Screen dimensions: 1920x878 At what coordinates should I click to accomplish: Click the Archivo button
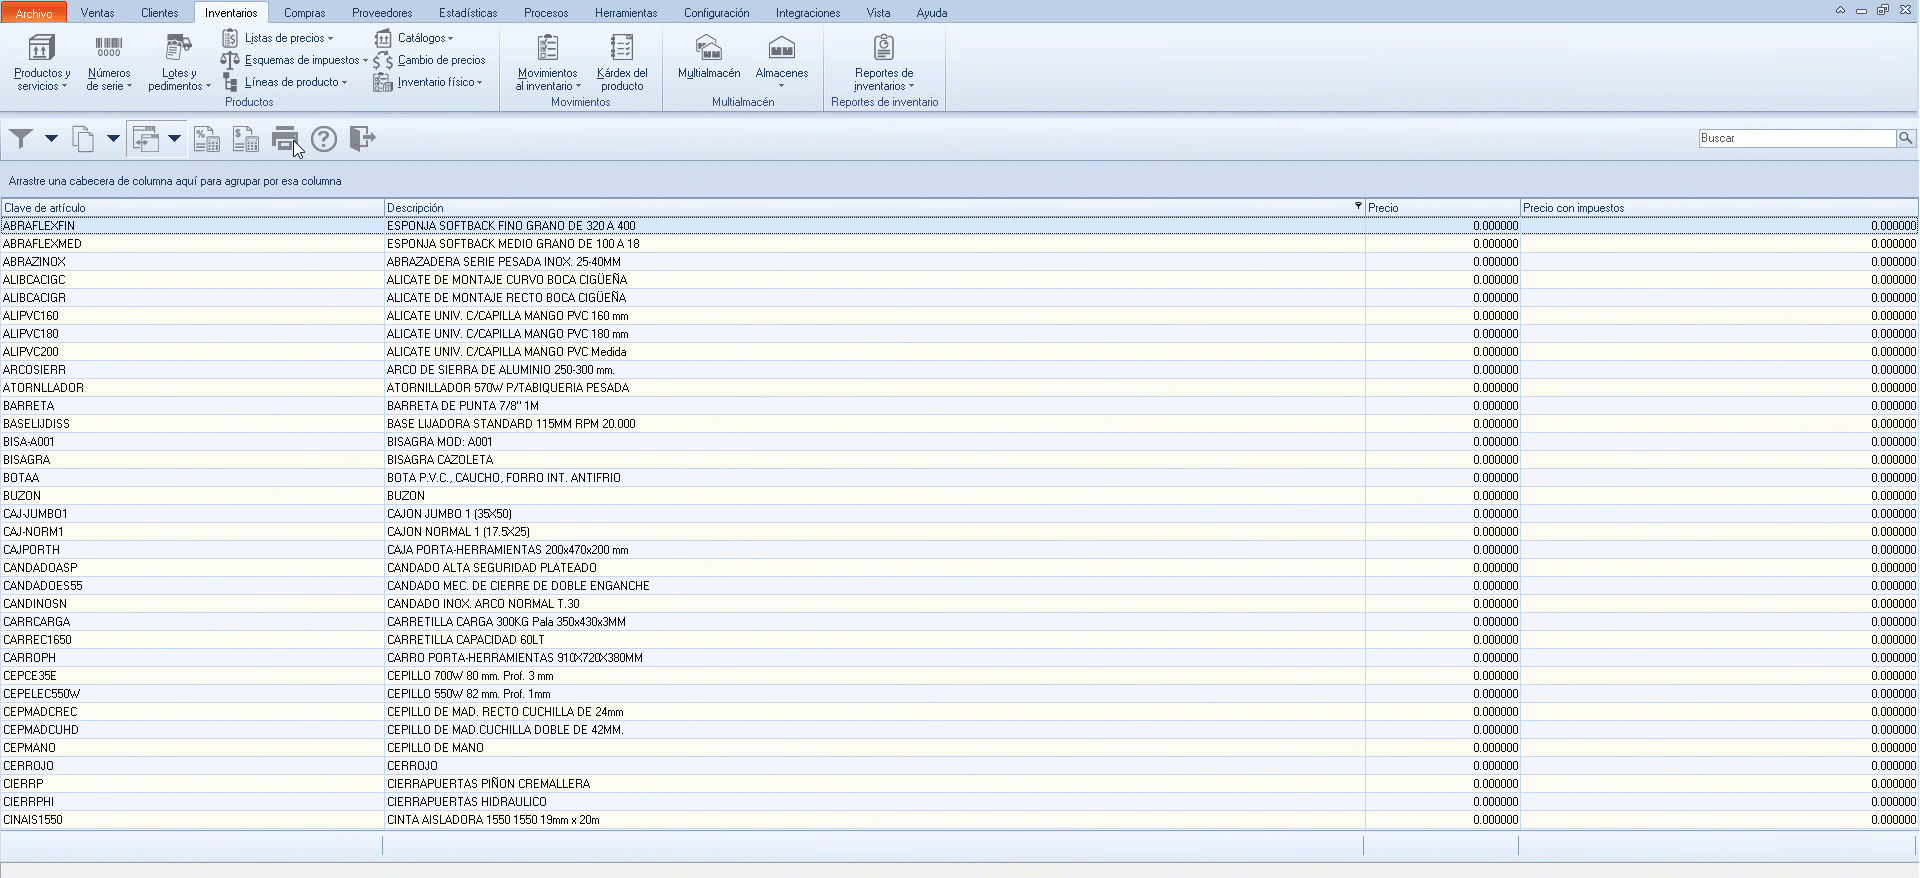coord(34,13)
